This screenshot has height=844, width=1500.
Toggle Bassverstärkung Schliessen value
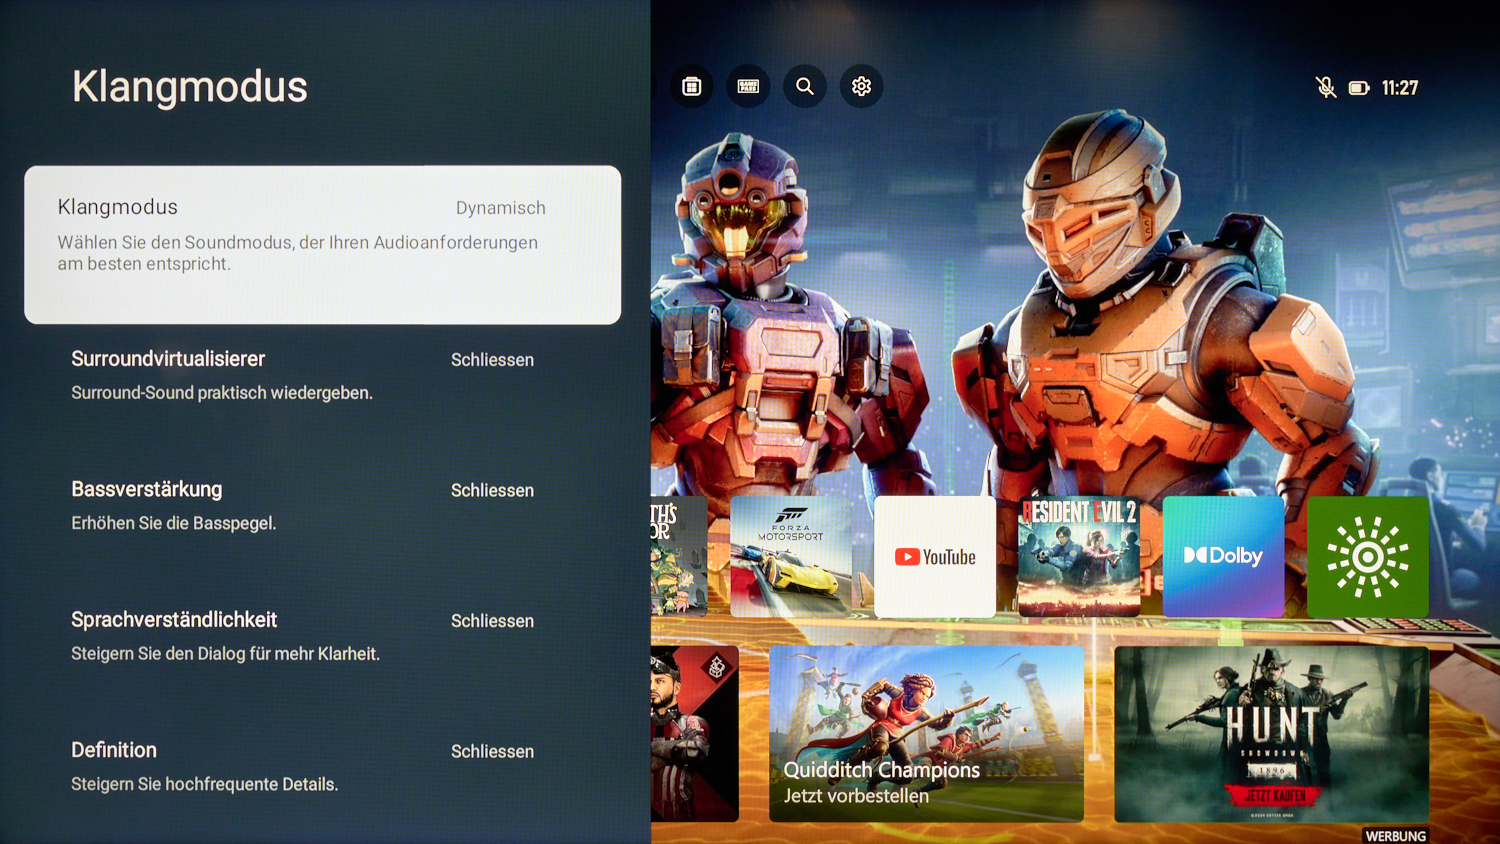pos(492,491)
